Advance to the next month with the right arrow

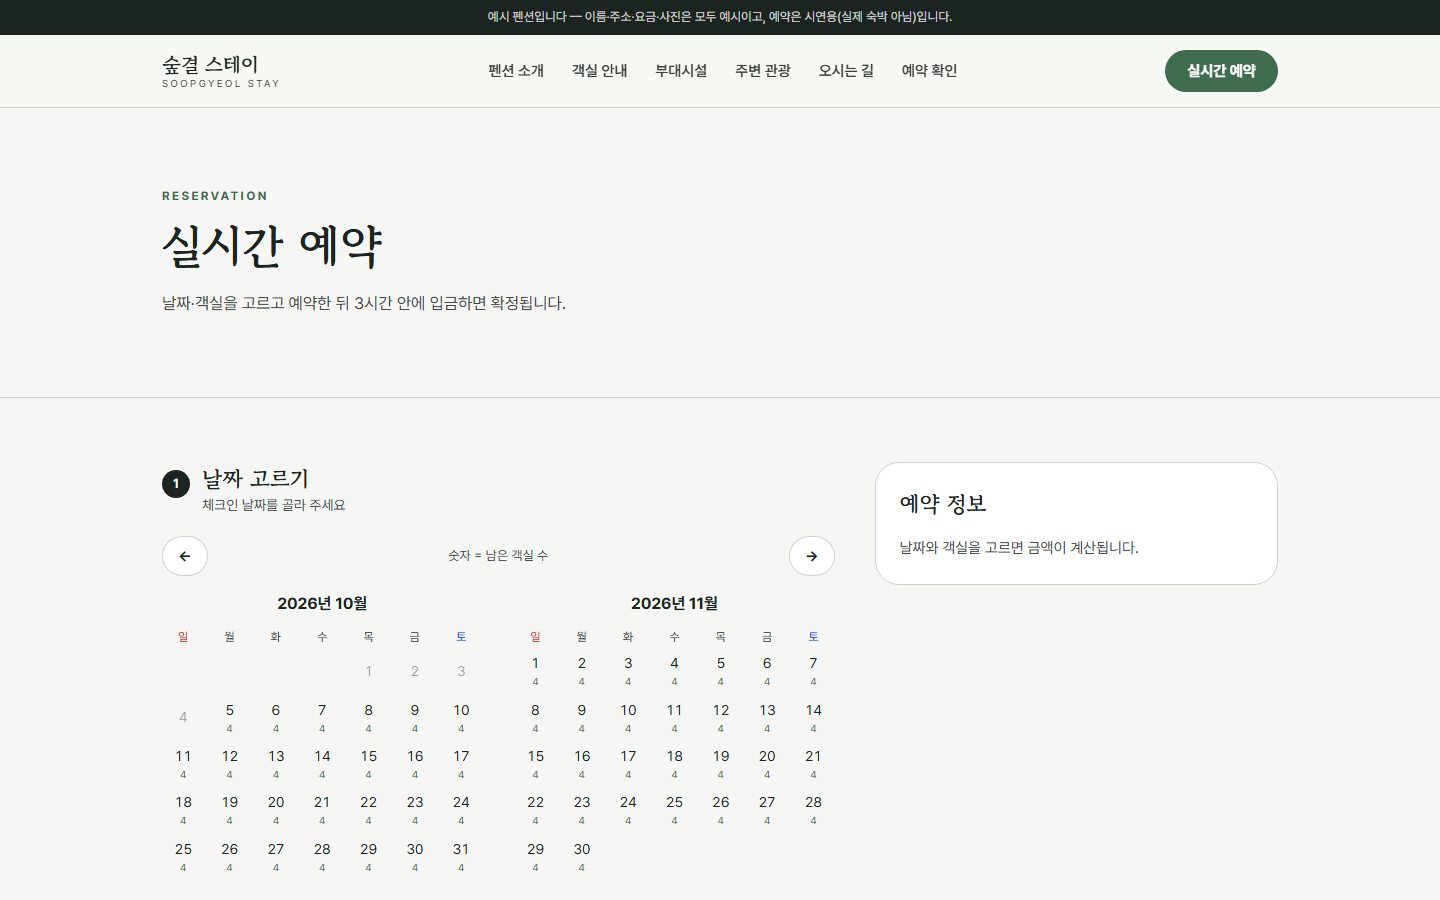(812, 556)
